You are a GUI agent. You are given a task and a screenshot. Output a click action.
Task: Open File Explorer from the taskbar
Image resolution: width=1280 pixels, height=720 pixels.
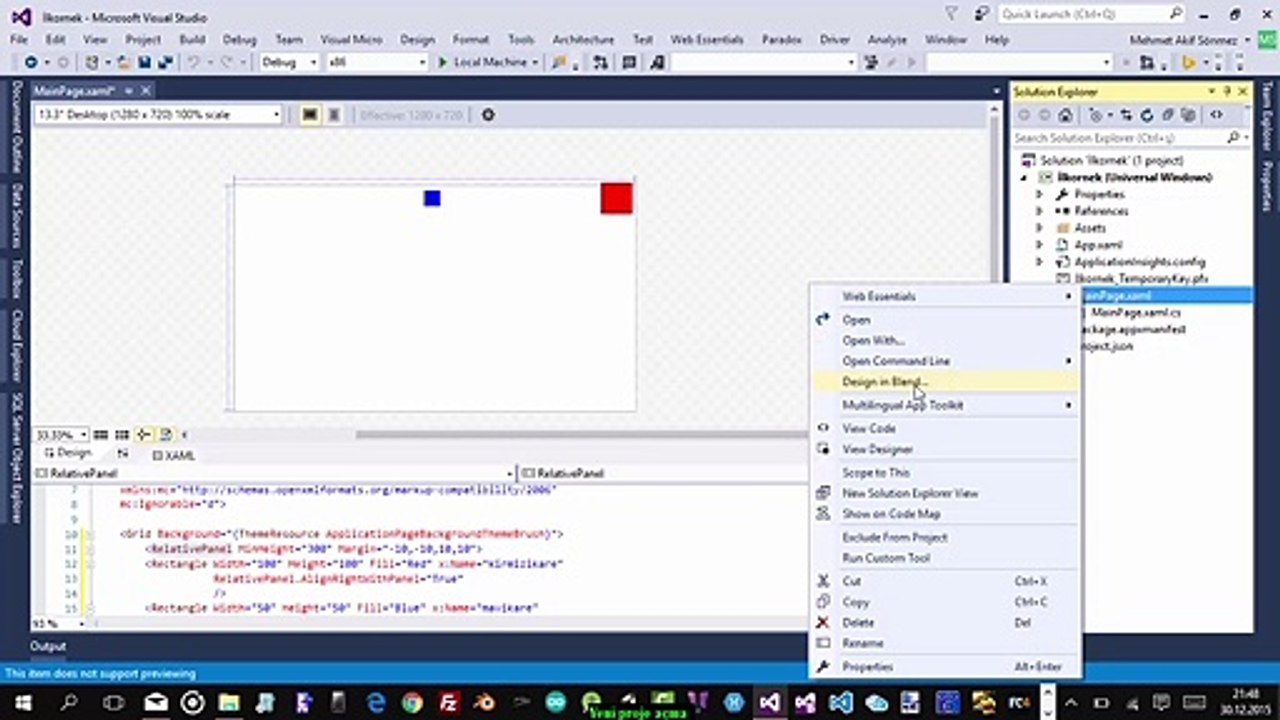229,702
